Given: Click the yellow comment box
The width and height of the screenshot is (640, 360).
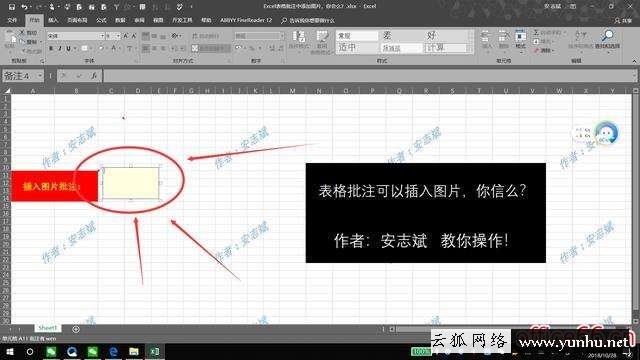Looking at the screenshot, I should [x=131, y=183].
